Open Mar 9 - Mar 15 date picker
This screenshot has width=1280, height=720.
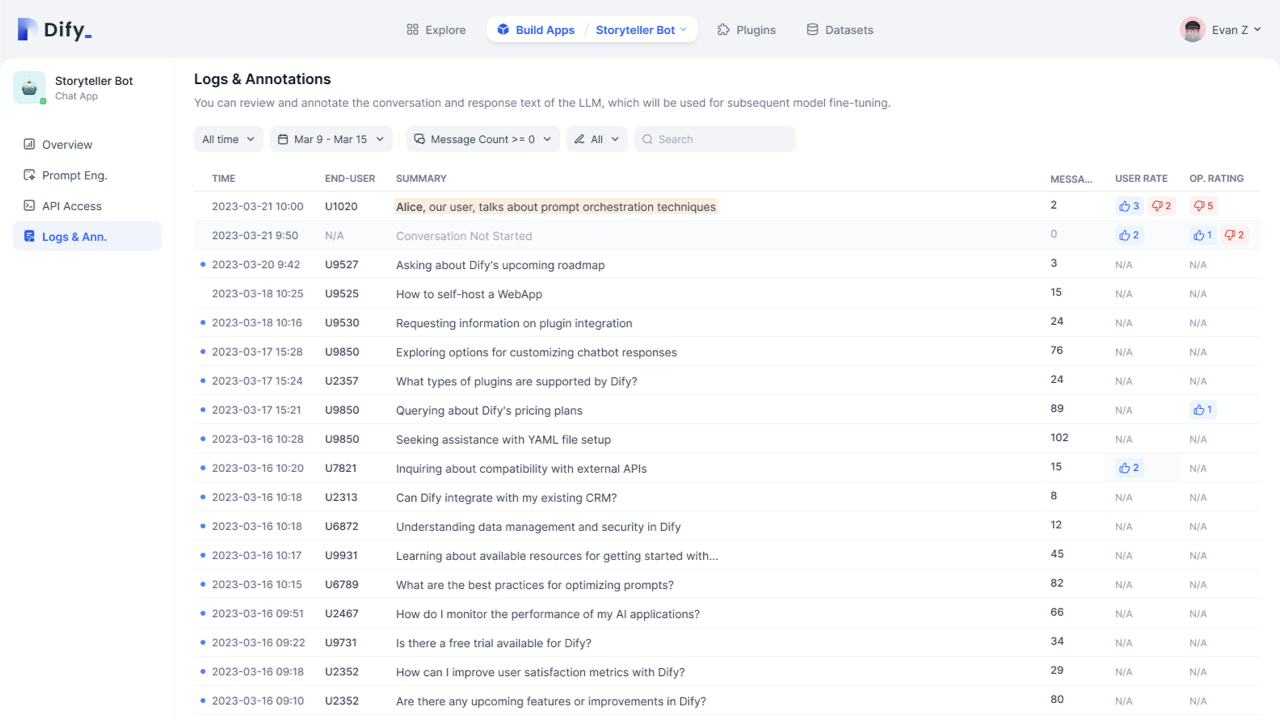tap(330, 139)
